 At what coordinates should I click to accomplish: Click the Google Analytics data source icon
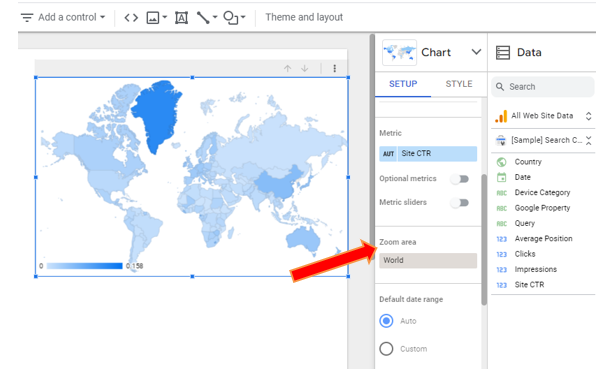point(501,116)
